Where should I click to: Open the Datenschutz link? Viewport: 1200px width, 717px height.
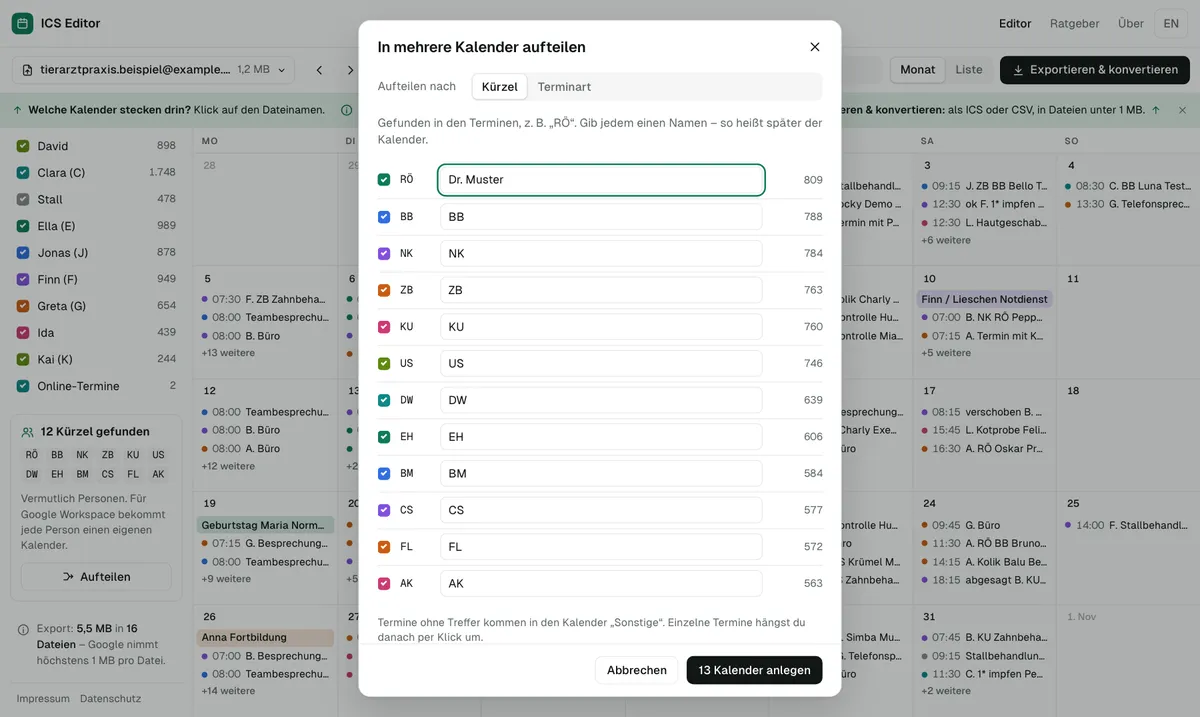coord(111,699)
